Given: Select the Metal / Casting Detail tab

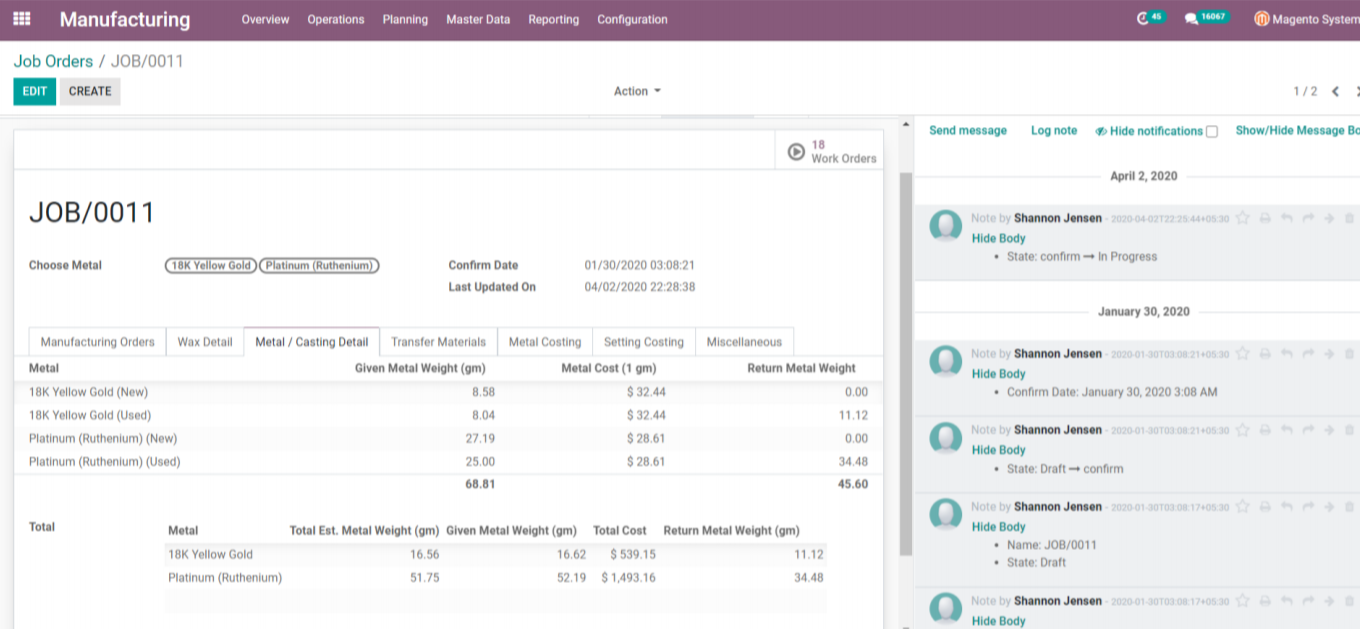Looking at the screenshot, I should pyautogui.click(x=312, y=342).
